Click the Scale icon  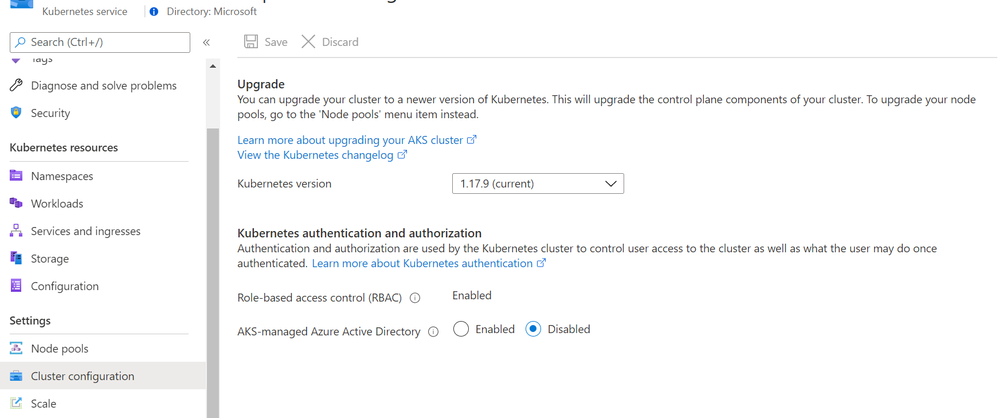[17, 403]
